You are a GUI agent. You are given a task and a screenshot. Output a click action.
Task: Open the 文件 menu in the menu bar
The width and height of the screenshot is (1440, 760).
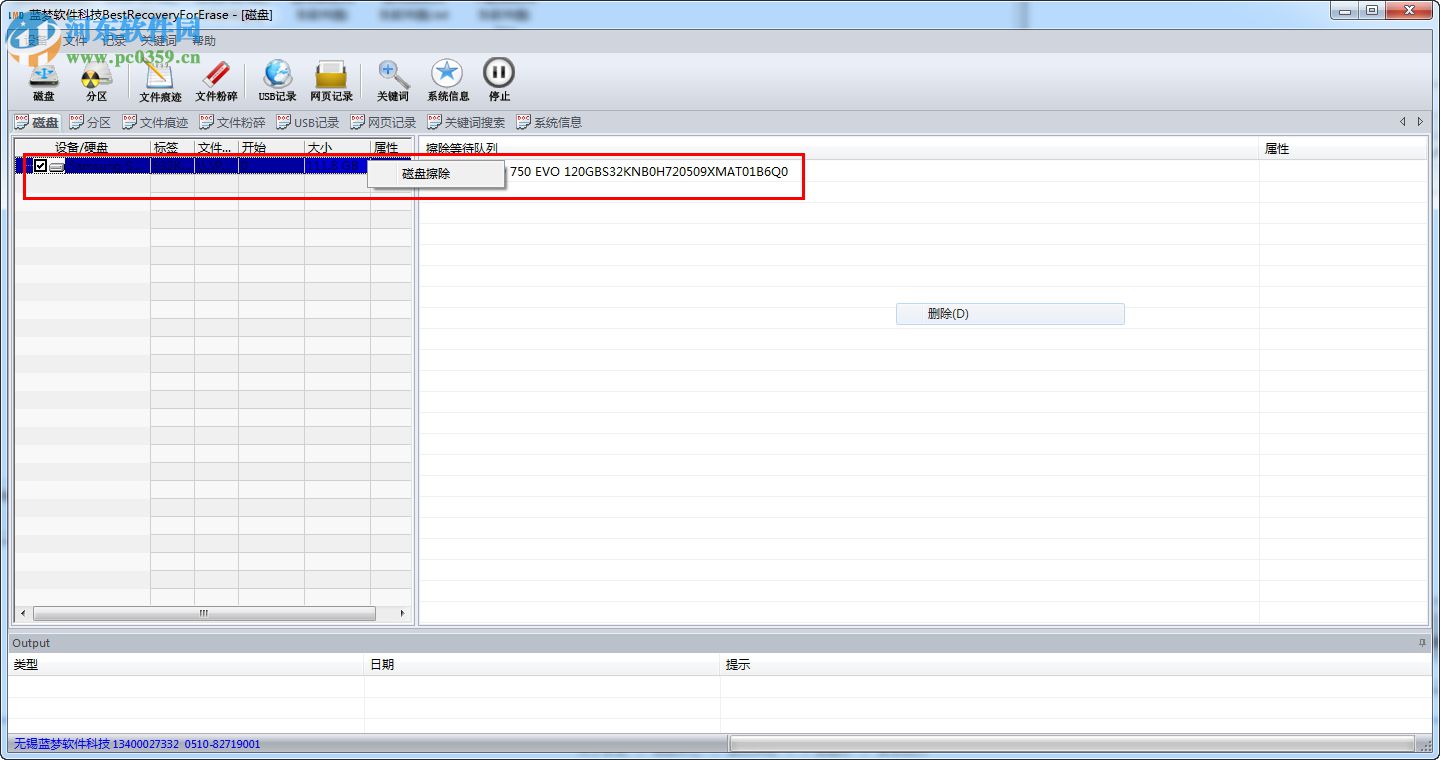point(75,41)
